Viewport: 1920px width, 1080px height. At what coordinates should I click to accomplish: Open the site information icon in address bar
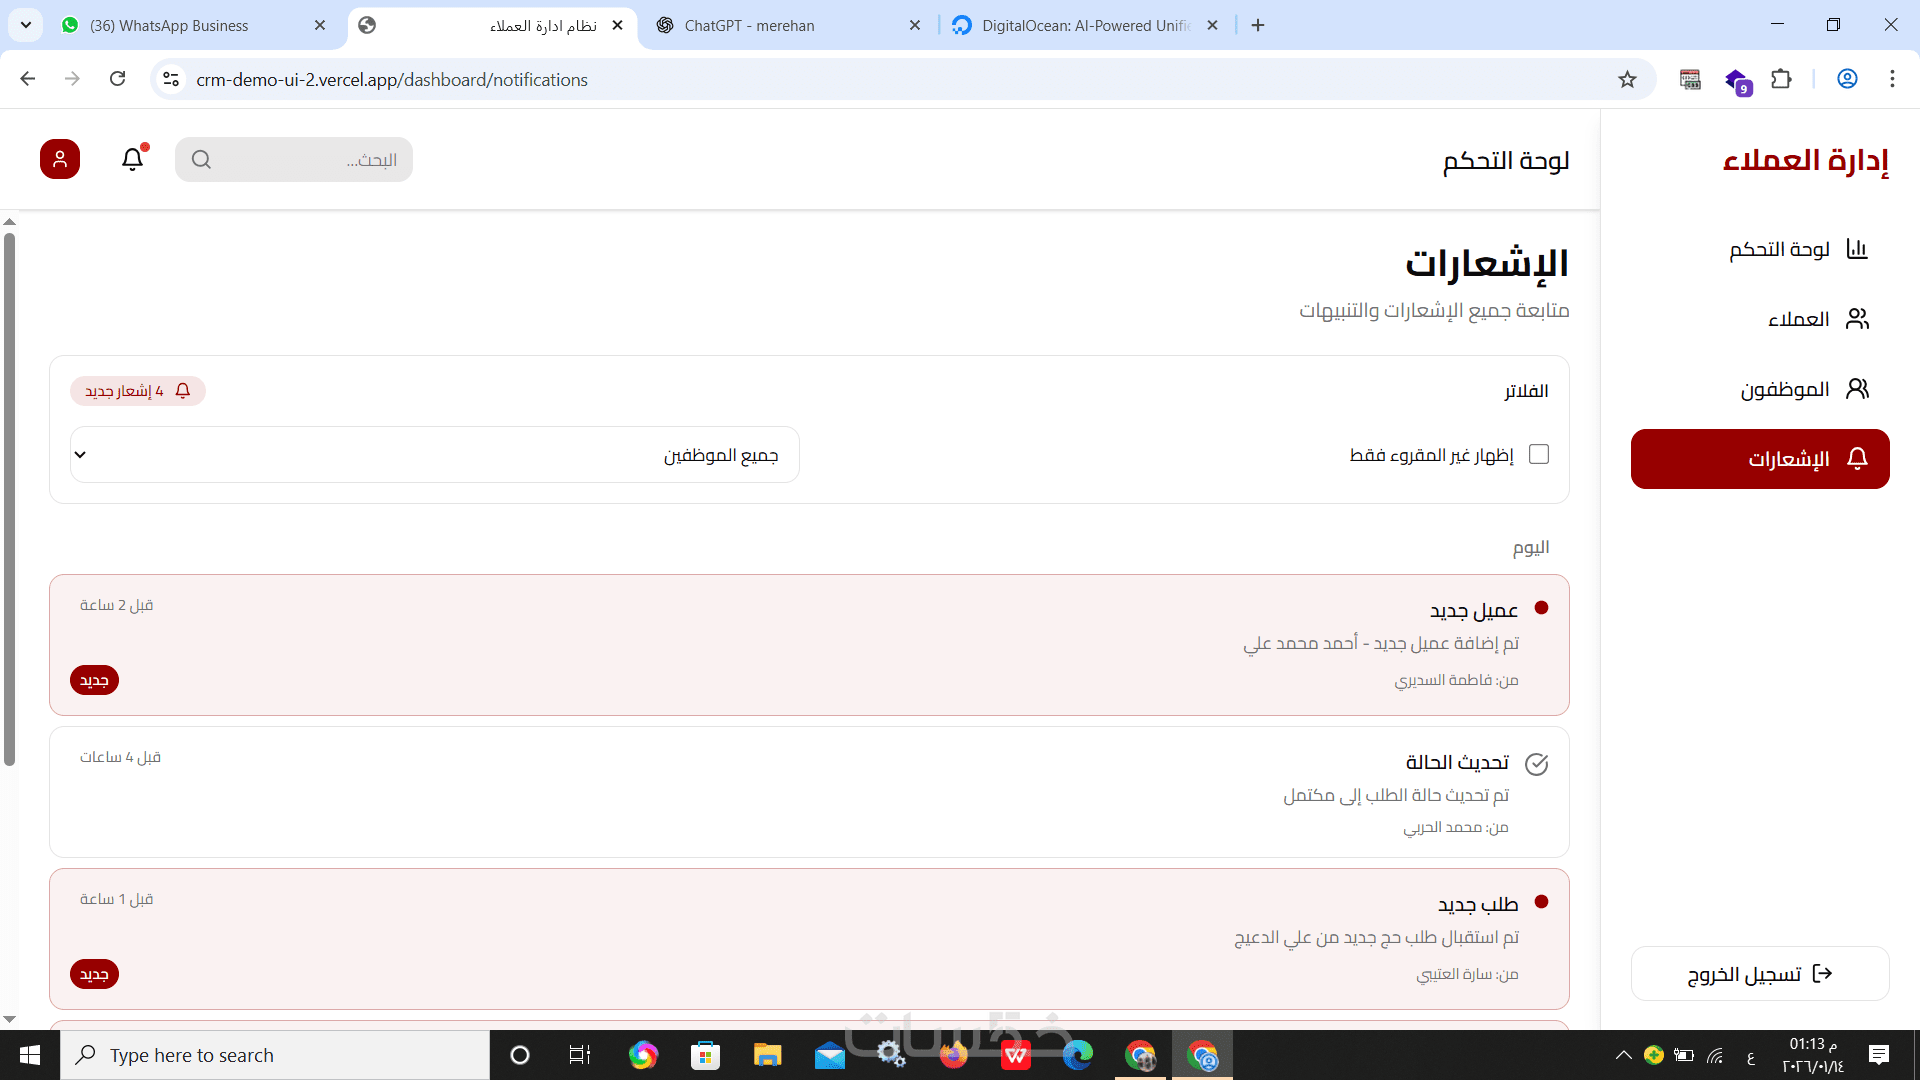tap(171, 80)
